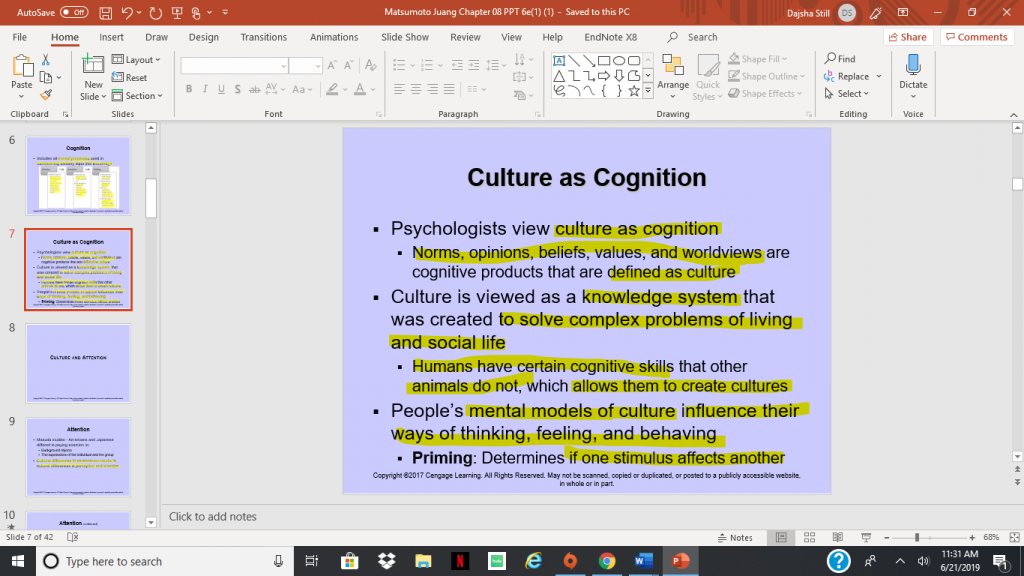1024x576 pixels.
Task: Click the Share button
Action: (906, 37)
